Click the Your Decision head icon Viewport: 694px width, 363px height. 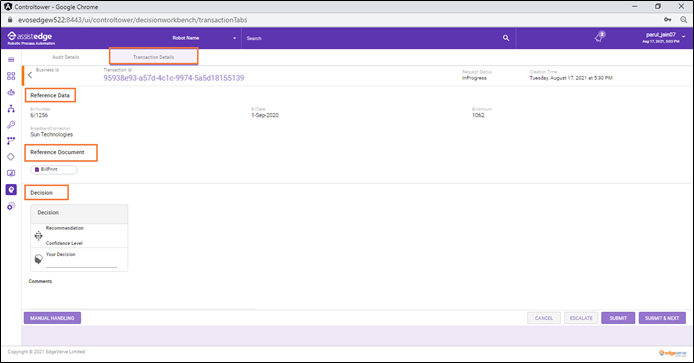coord(39,259)
